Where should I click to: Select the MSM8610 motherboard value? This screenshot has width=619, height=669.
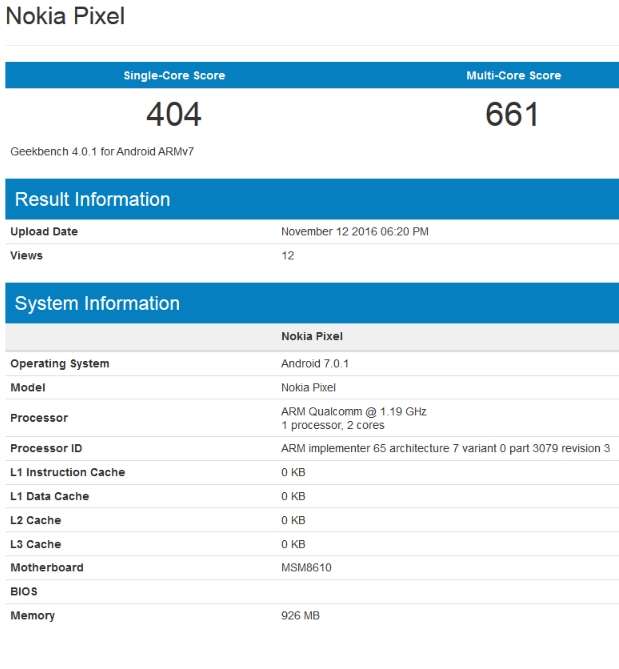306,567
